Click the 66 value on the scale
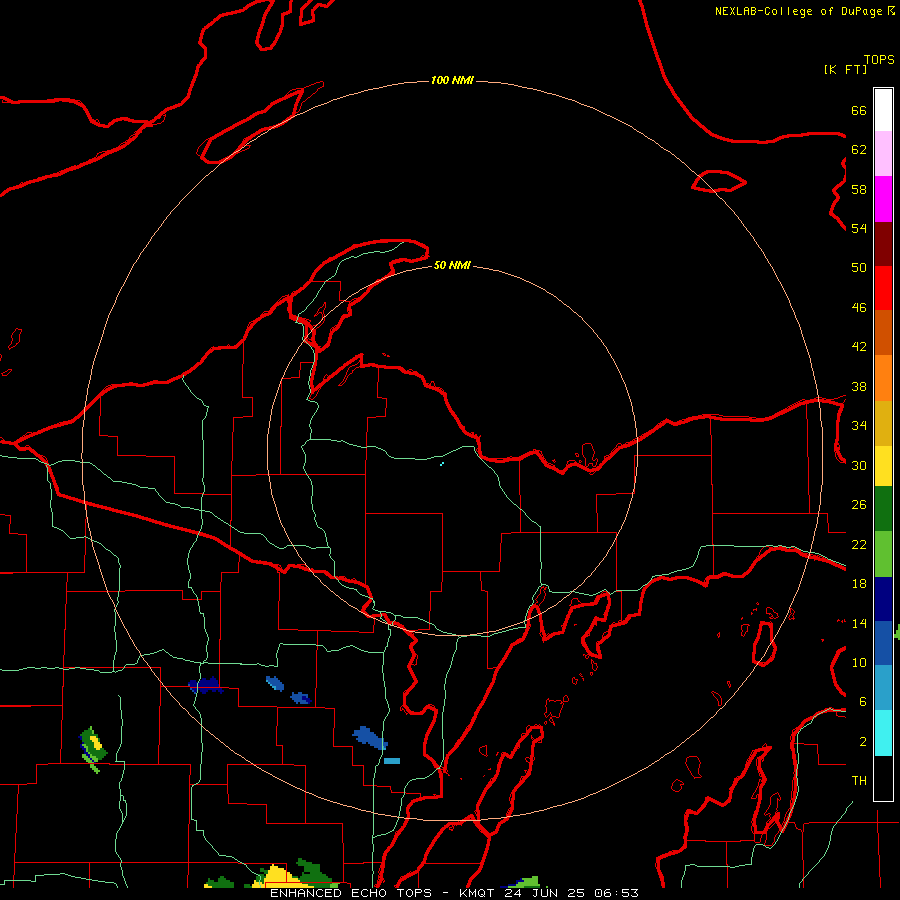Screen dimensions: 900x900 click(859, 110)
